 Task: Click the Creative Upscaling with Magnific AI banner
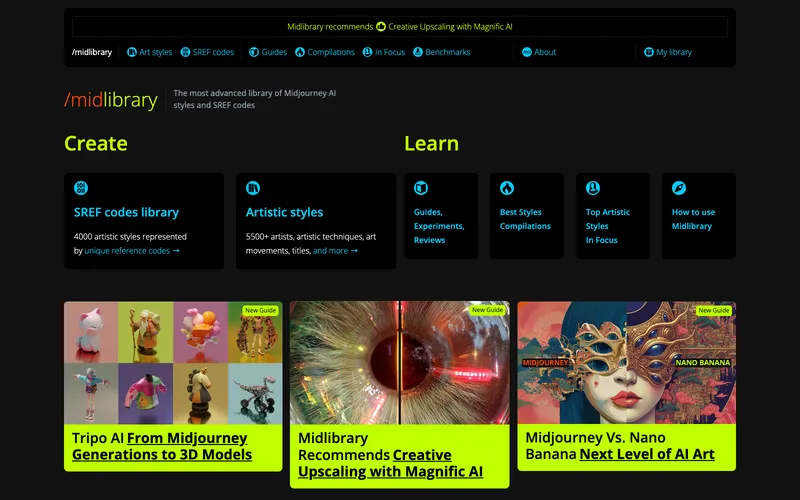tap(399, 27)
